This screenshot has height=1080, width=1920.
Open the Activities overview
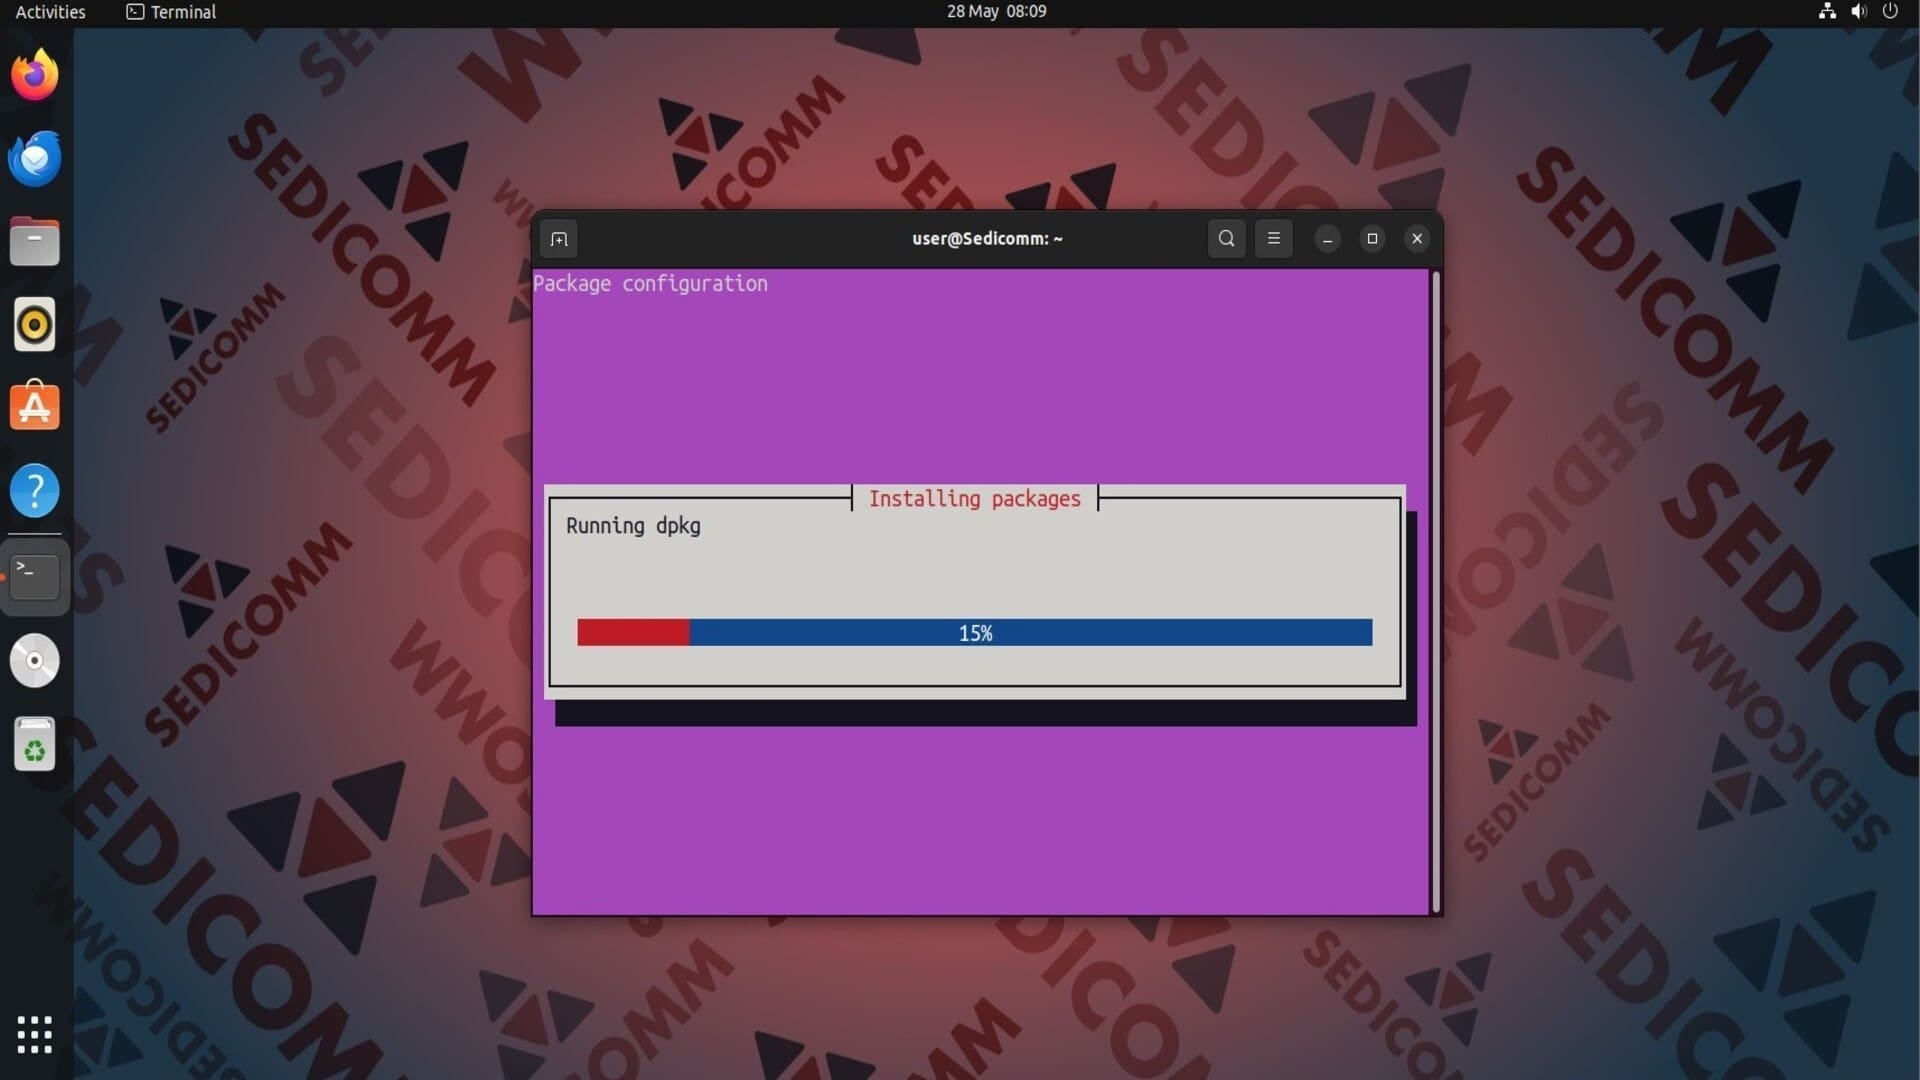click(50, 12)
